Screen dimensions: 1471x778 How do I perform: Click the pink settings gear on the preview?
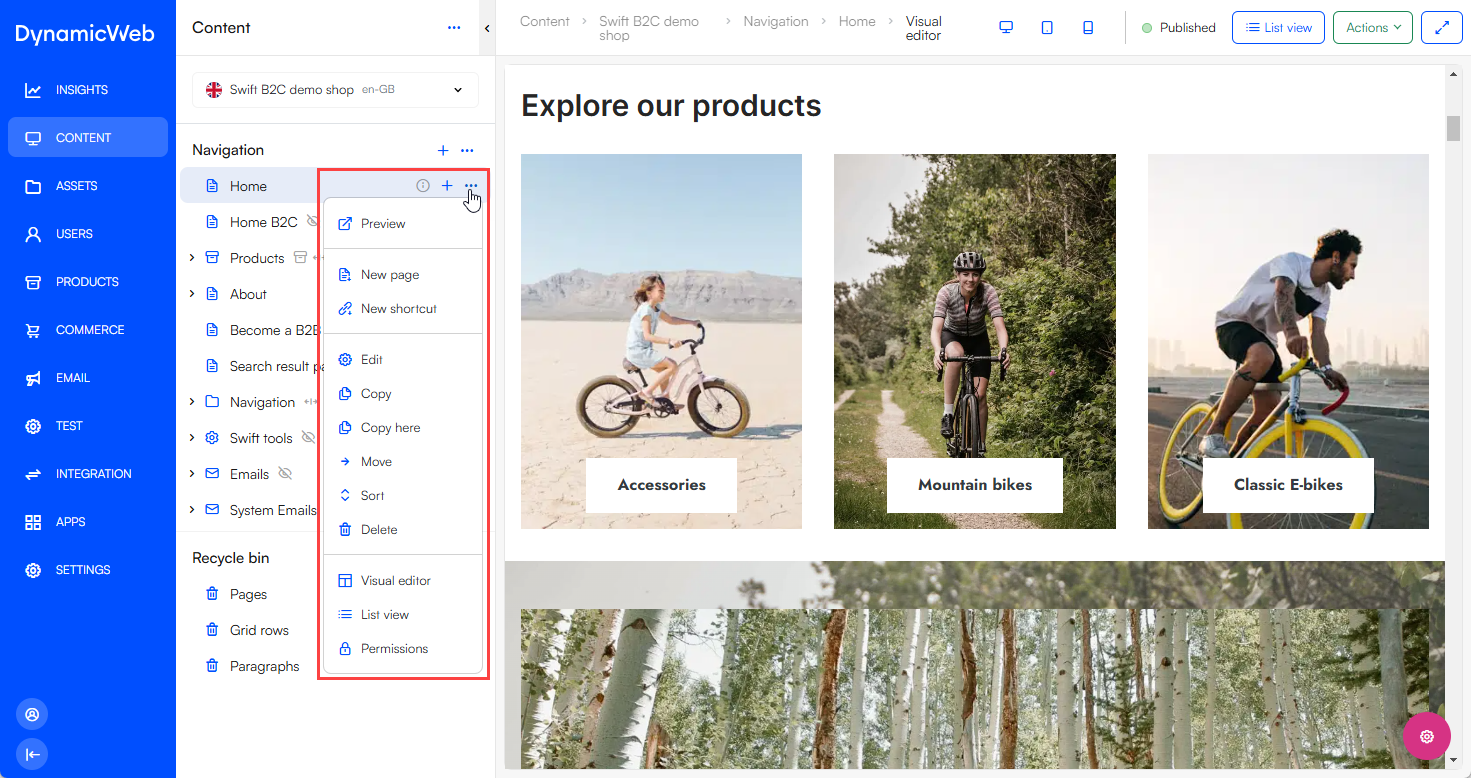click(x=1426, y=736)
